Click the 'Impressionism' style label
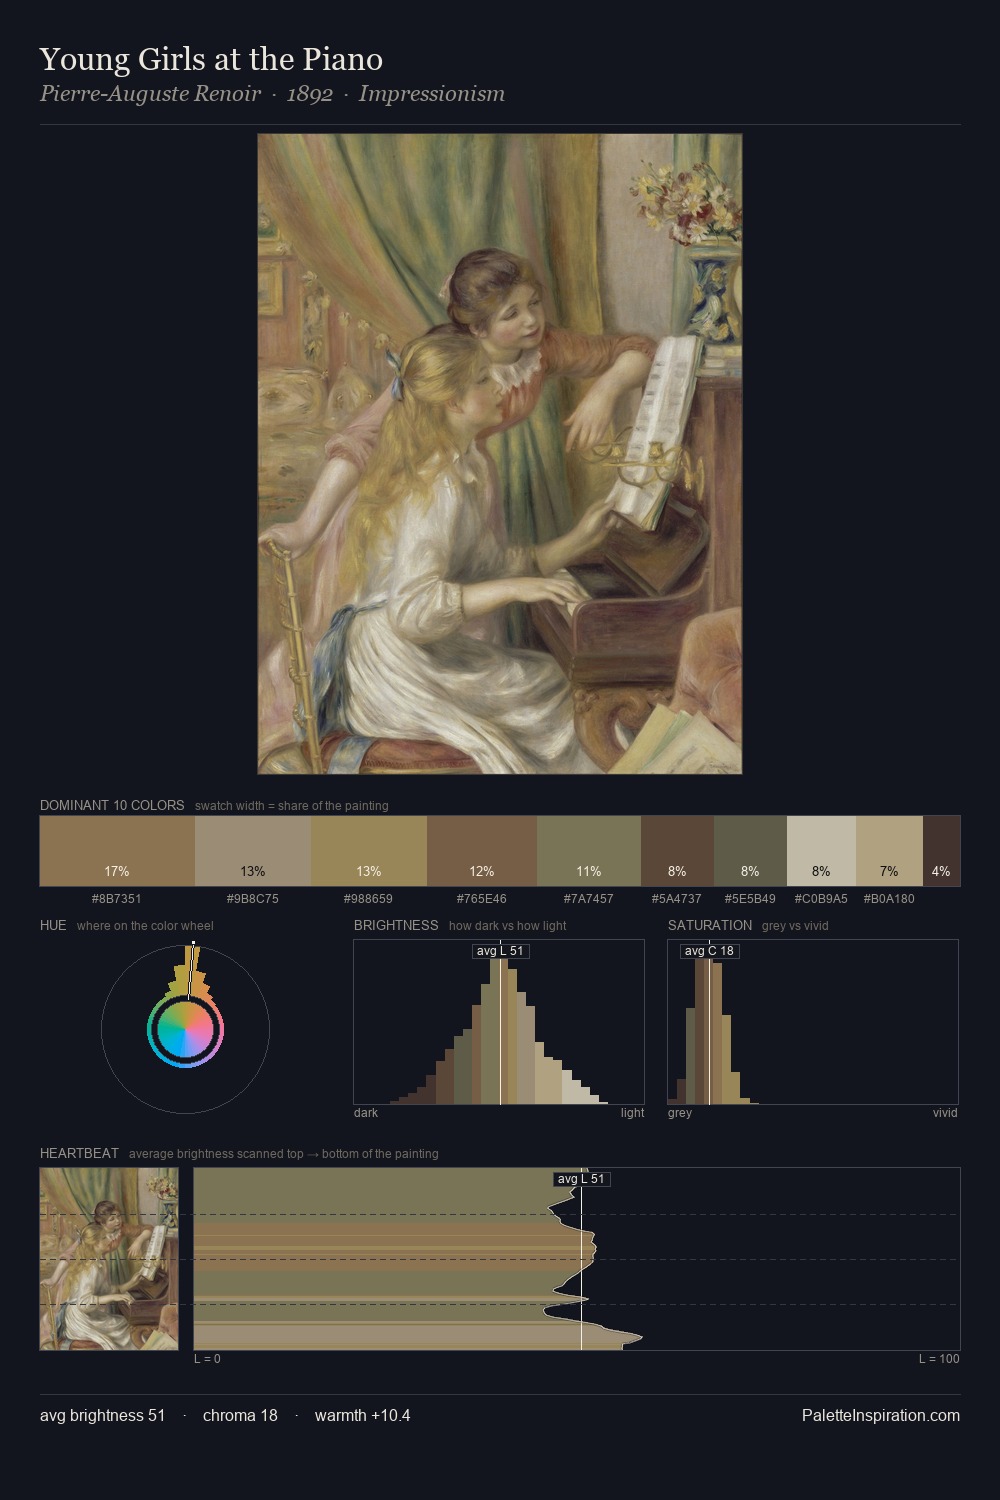This screenshot has height=1500, width=1000. pyautogui.click(x=432, y=94)
